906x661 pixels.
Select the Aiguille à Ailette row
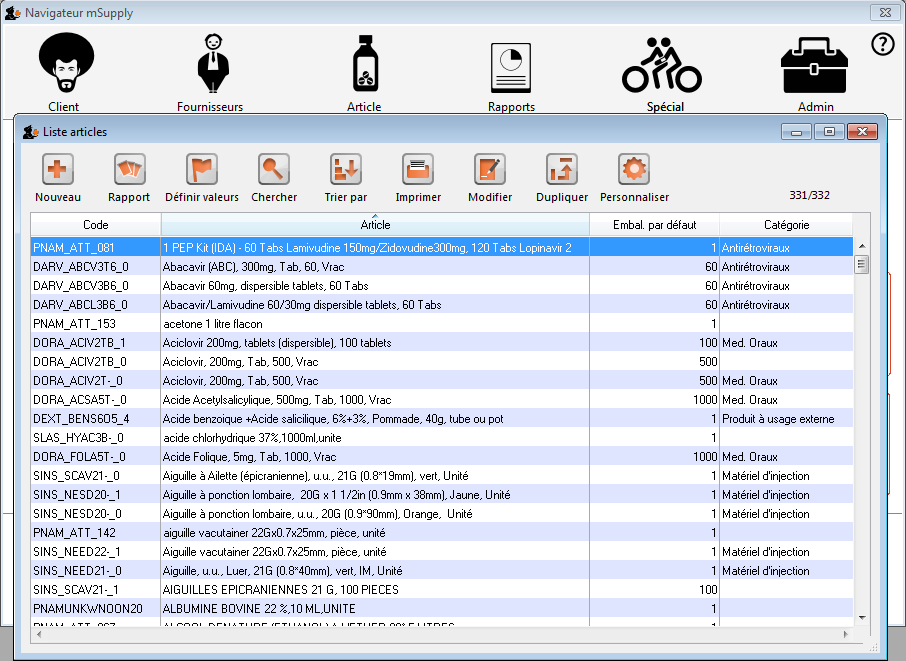click(x=442, y=476)
